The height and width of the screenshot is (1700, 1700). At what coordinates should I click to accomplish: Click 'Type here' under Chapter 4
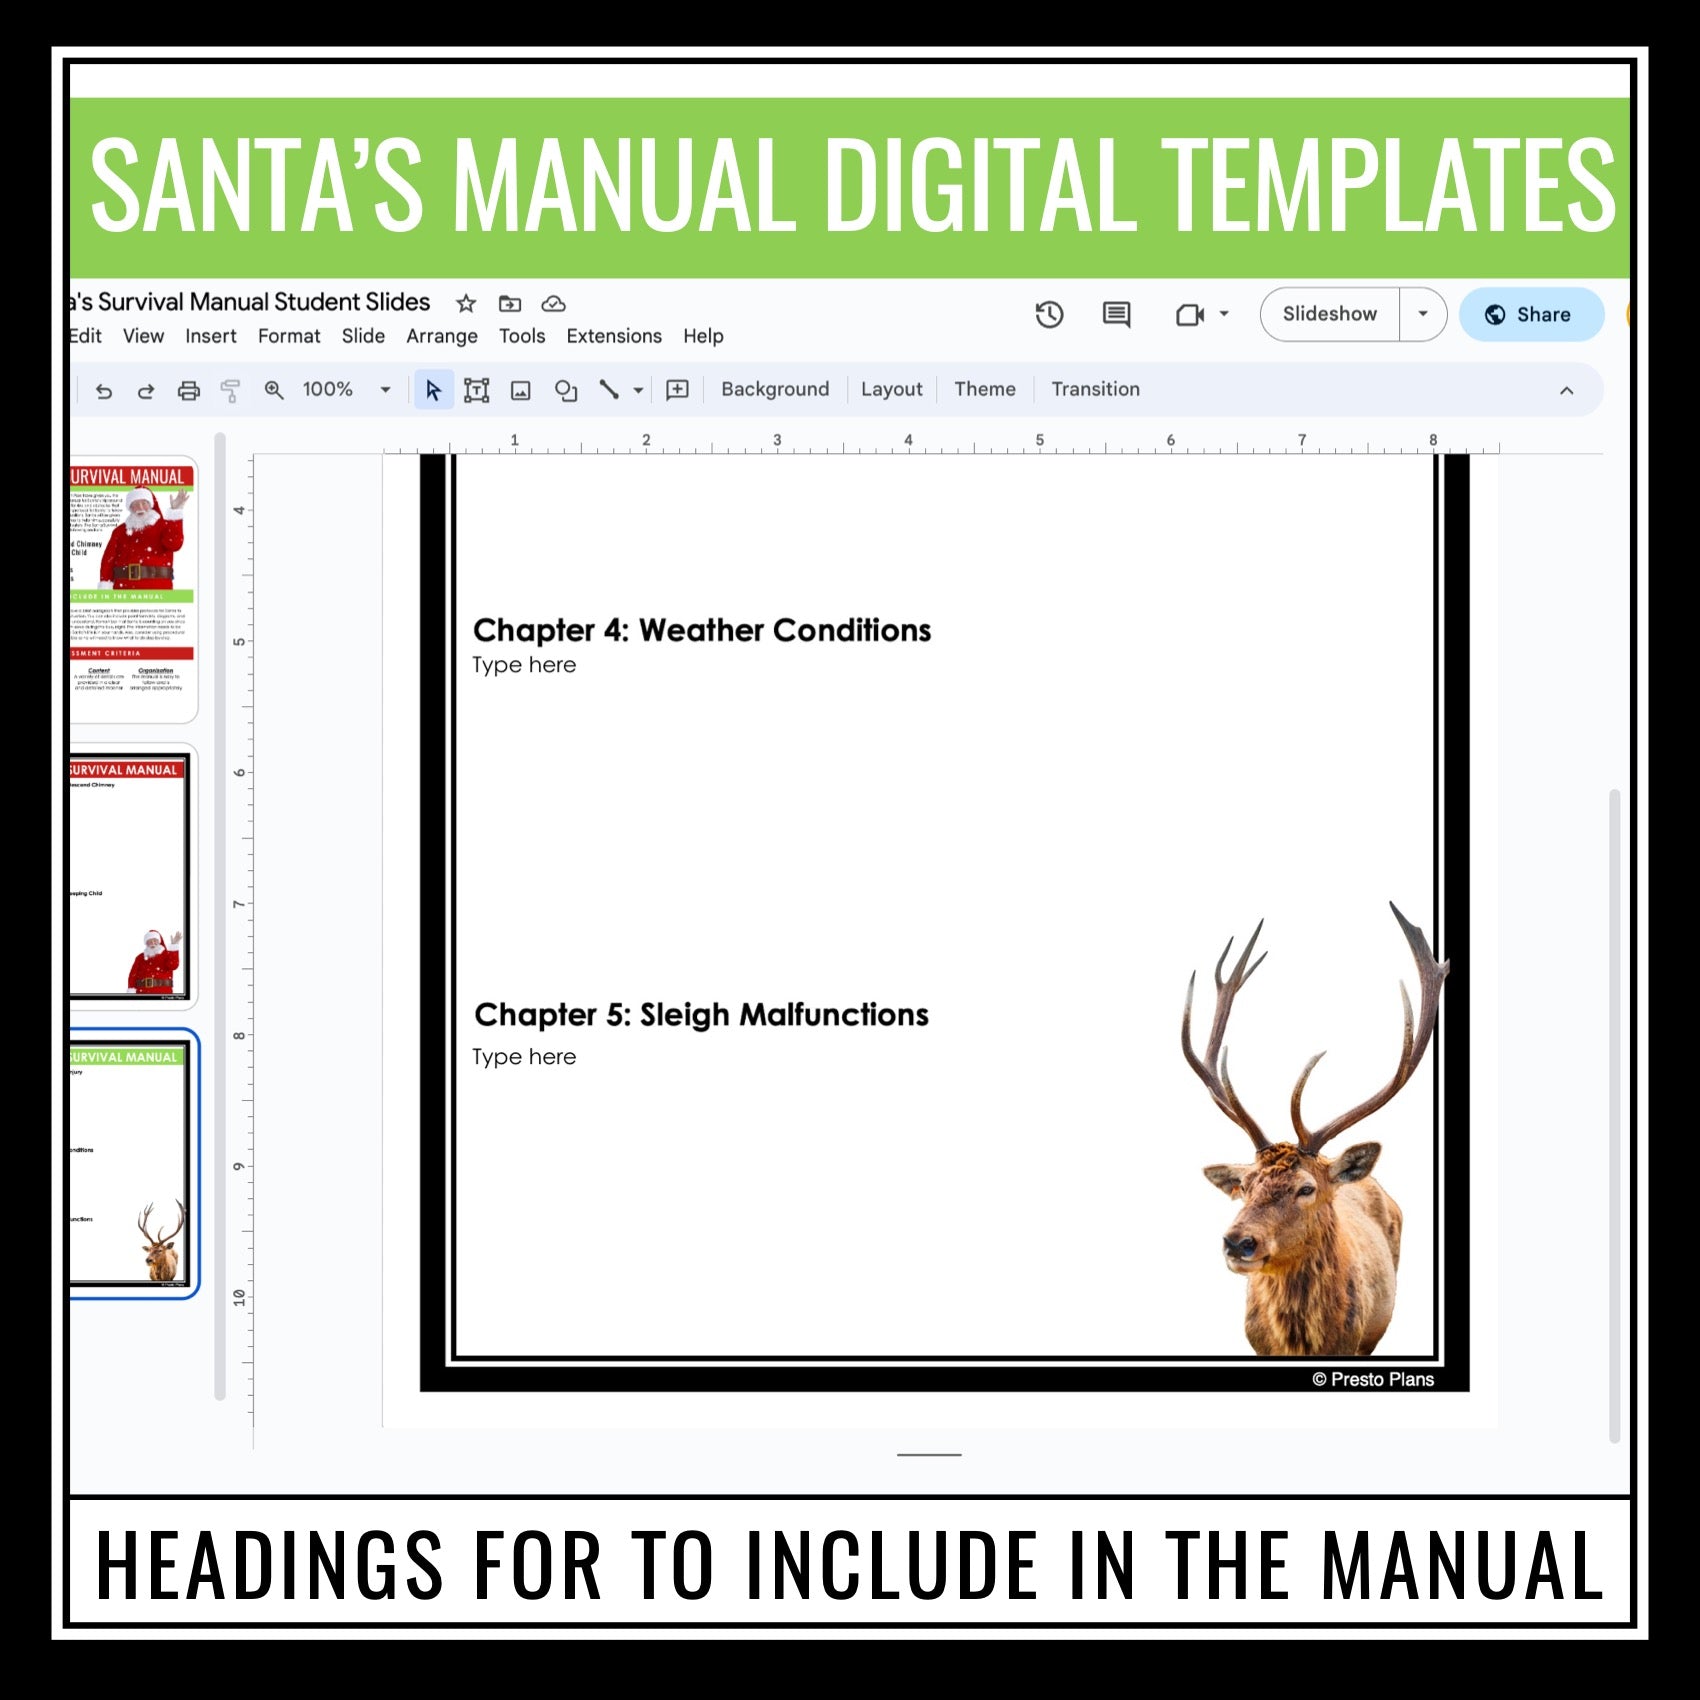(x=524, y=665)
